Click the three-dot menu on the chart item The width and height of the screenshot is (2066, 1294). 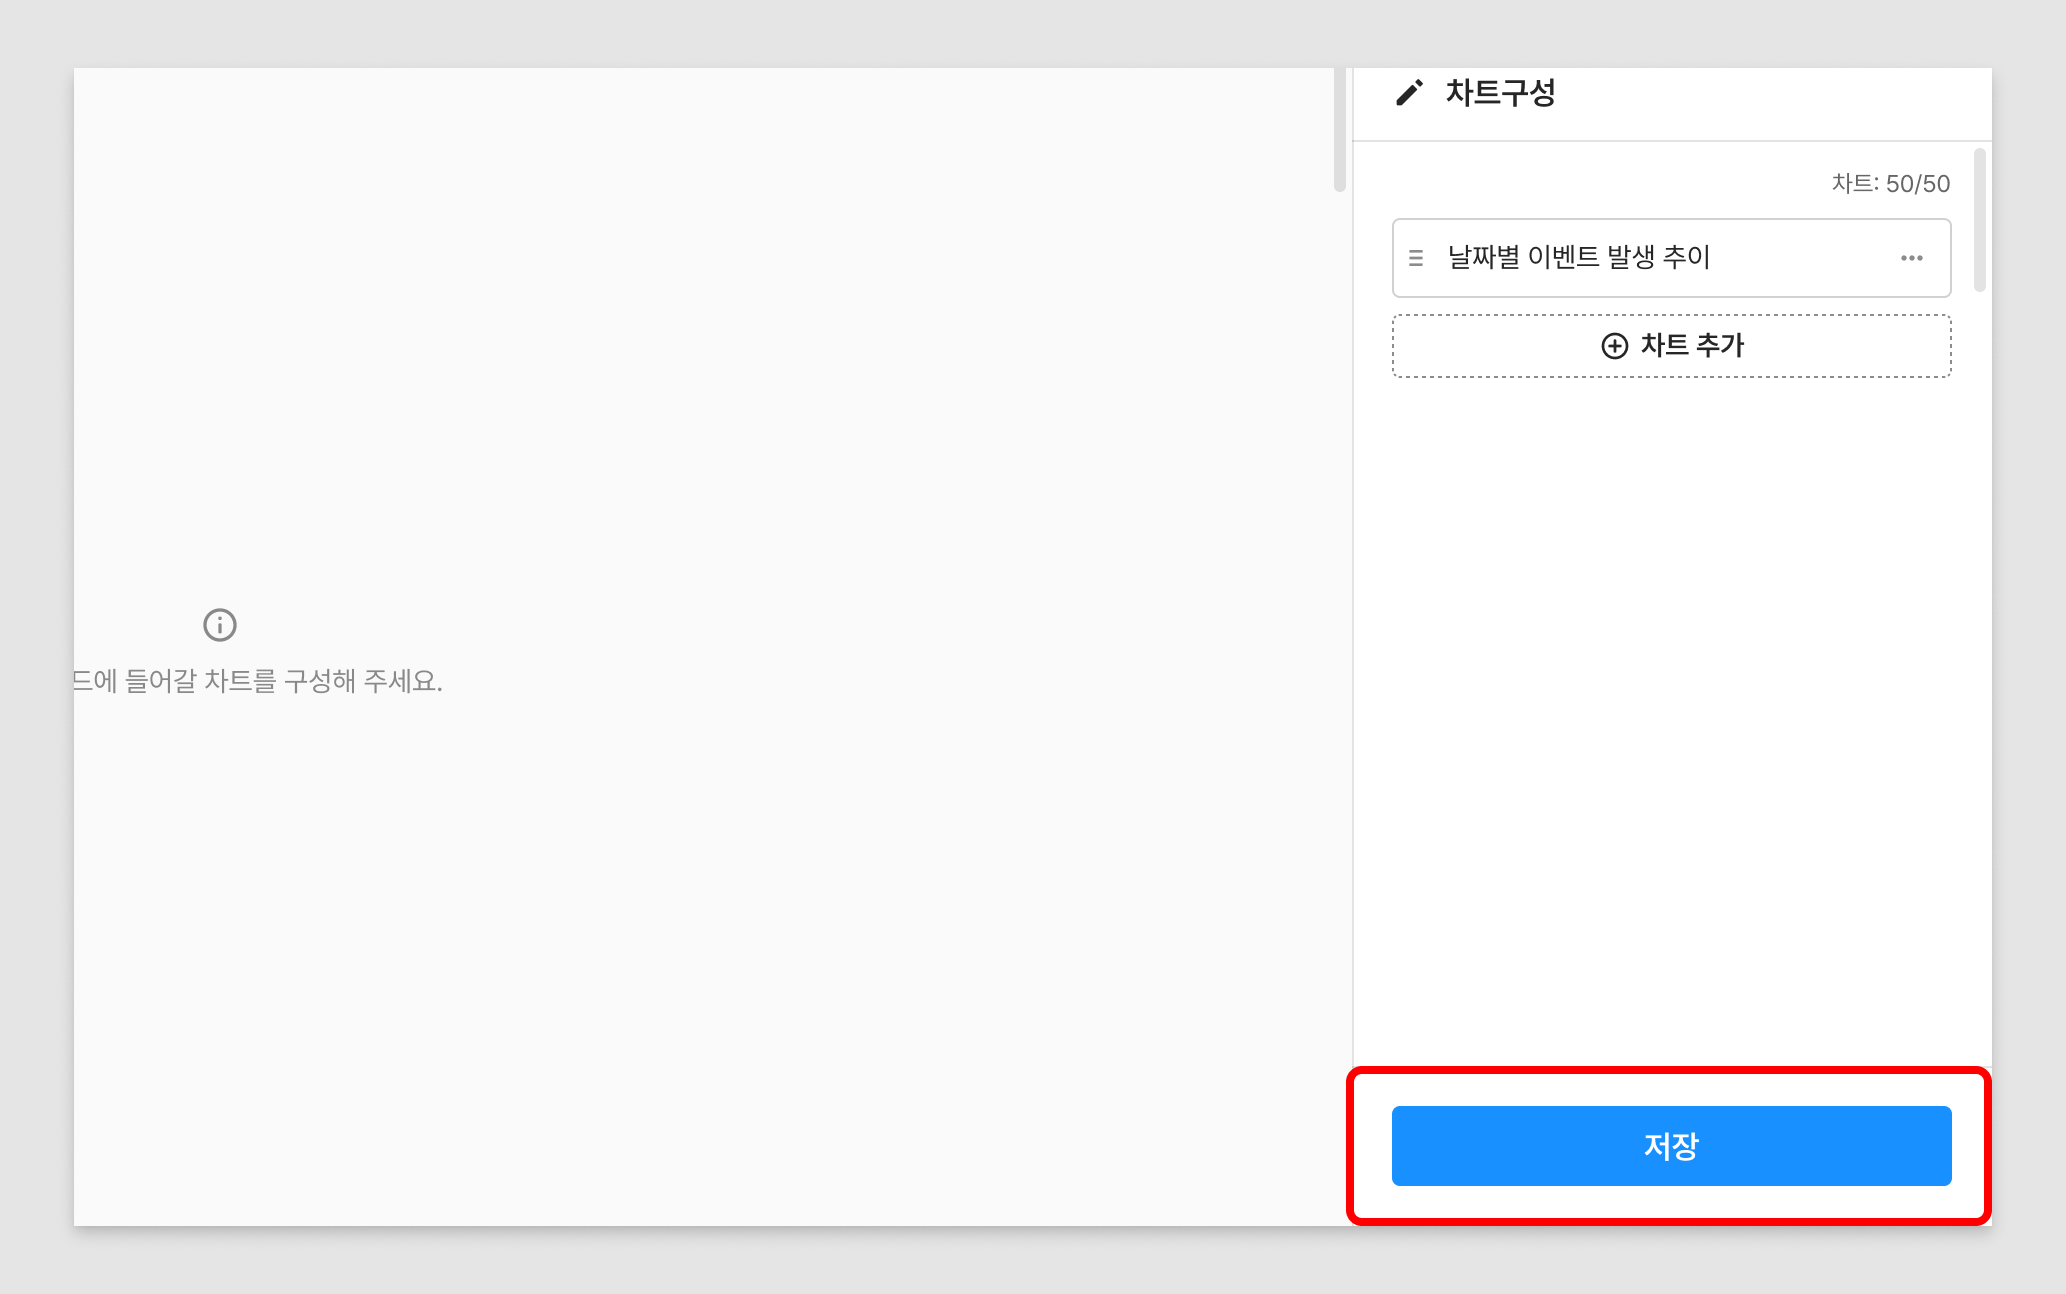(x=1914, y=256)
